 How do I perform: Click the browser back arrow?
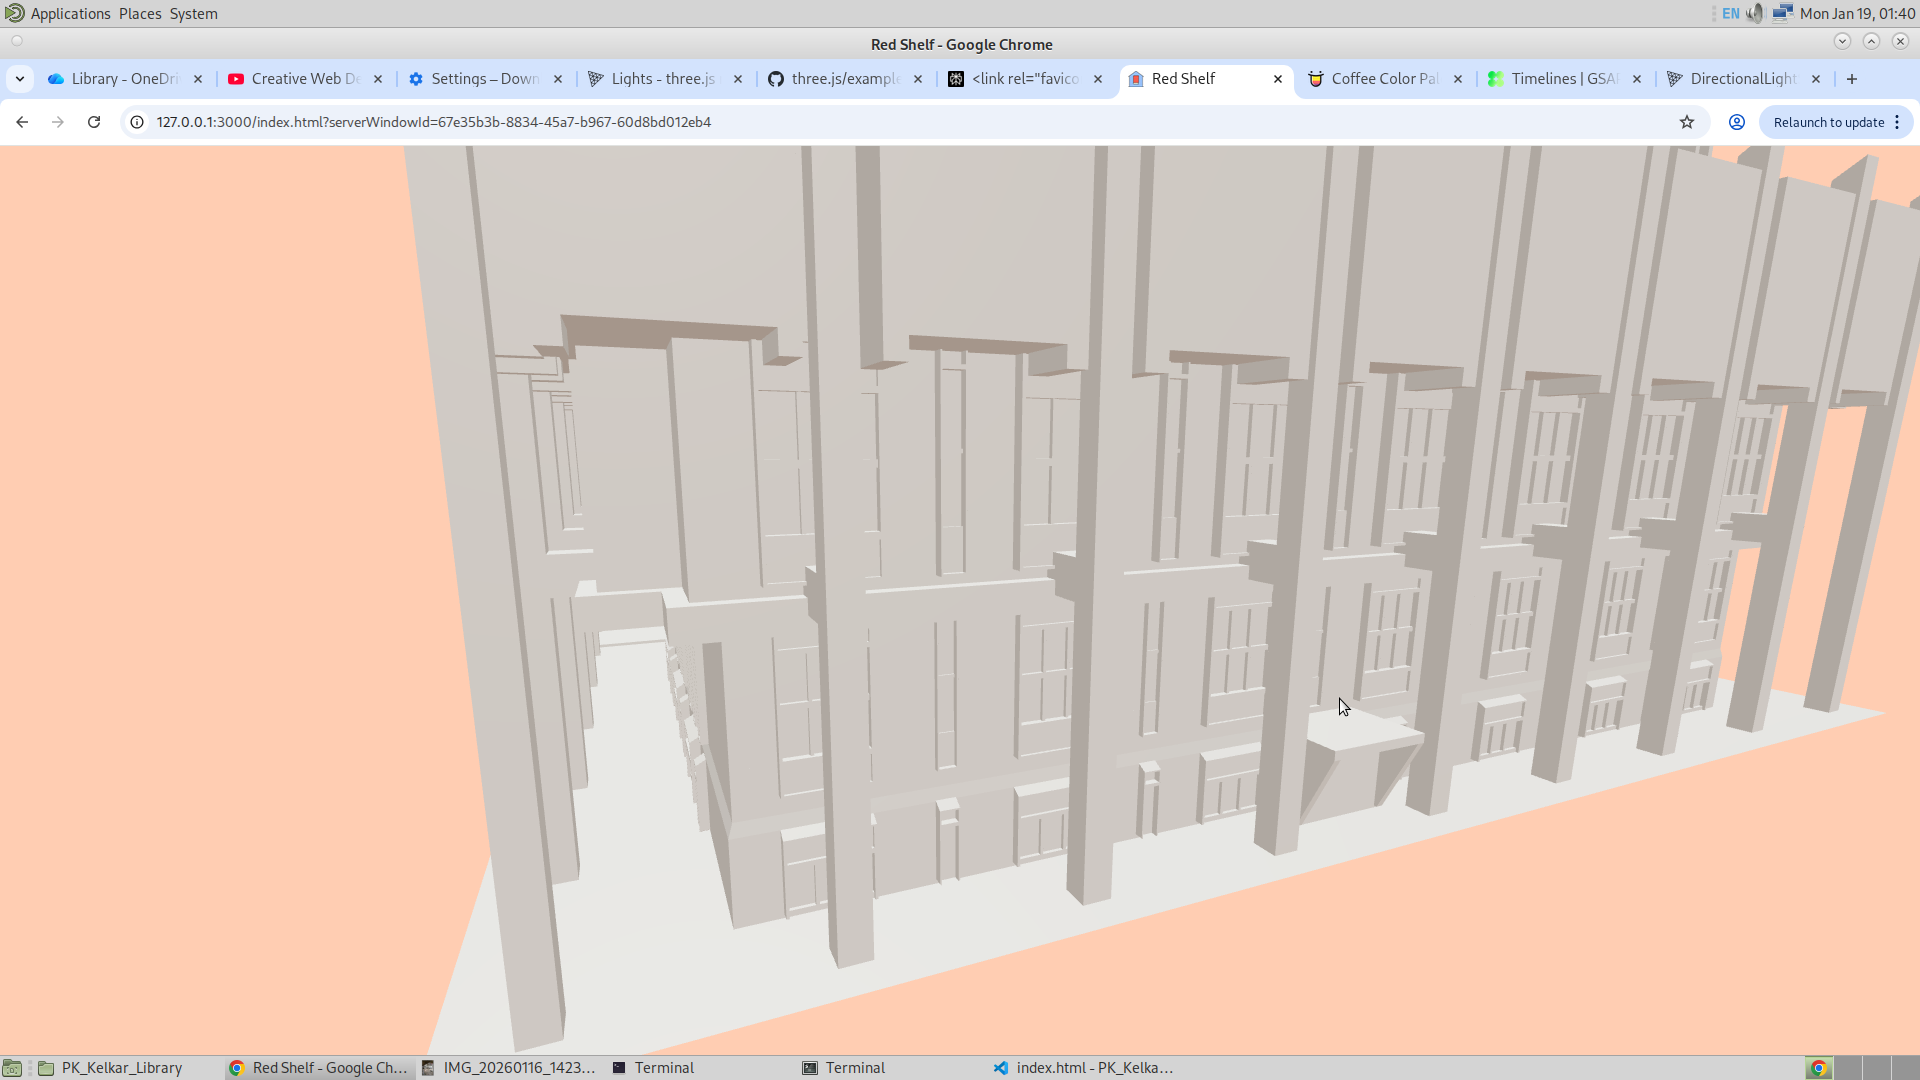coord(22,122)
